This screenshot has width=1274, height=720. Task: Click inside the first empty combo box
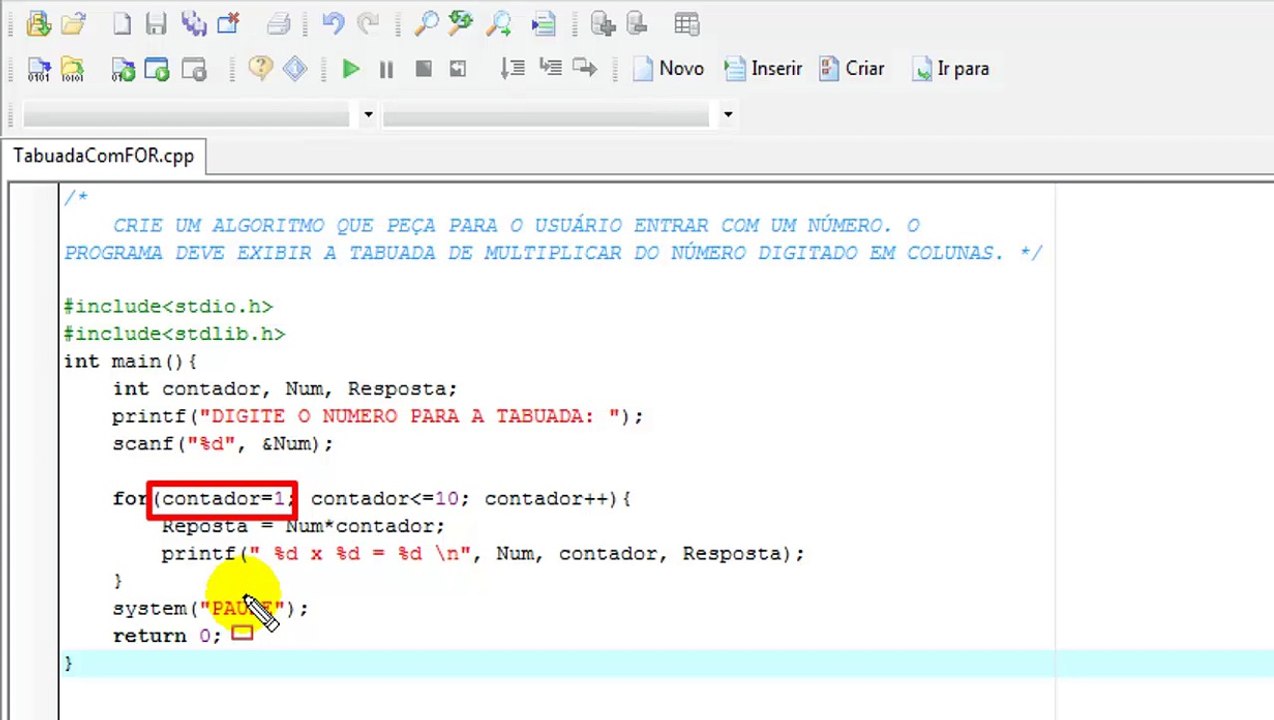tap(186, 115)
